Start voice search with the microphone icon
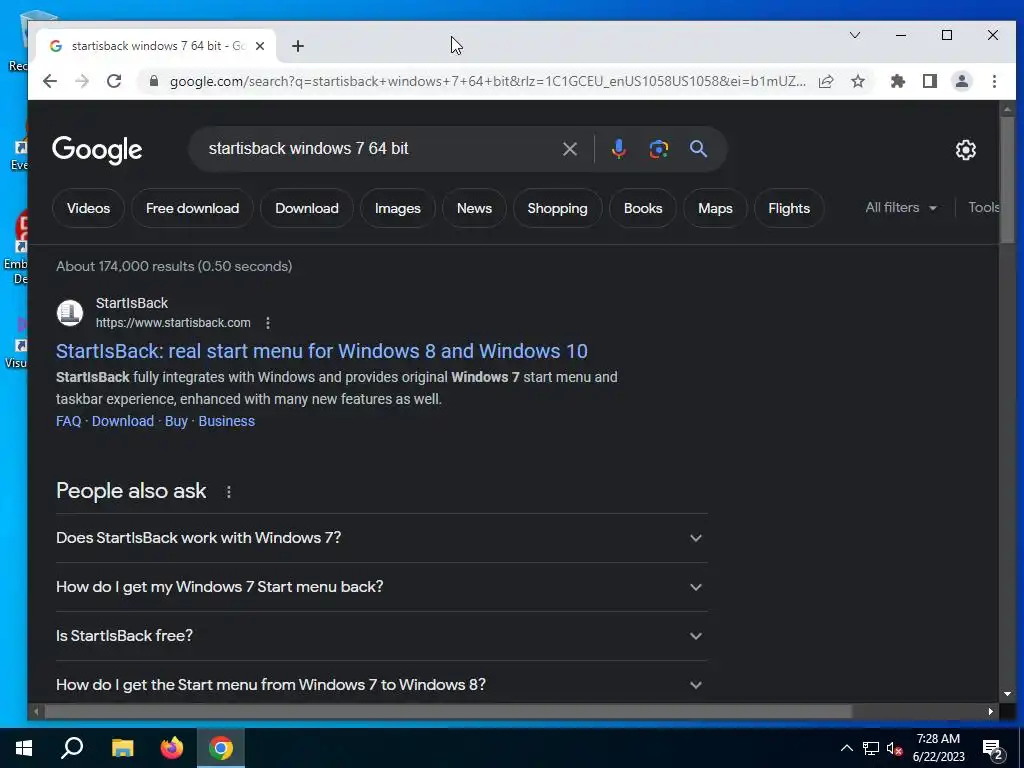 pyautogui.click(x=618, y=149)
